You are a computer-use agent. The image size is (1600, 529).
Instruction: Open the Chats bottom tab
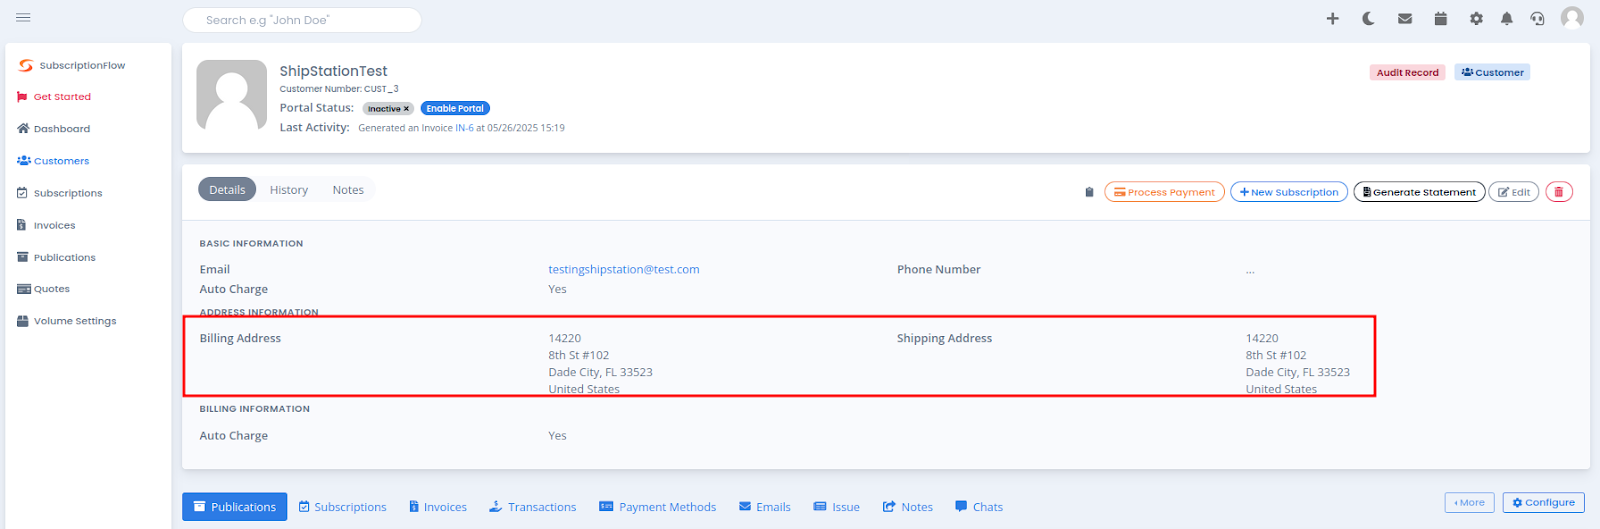pyautogui.click(x=979, y=507)
